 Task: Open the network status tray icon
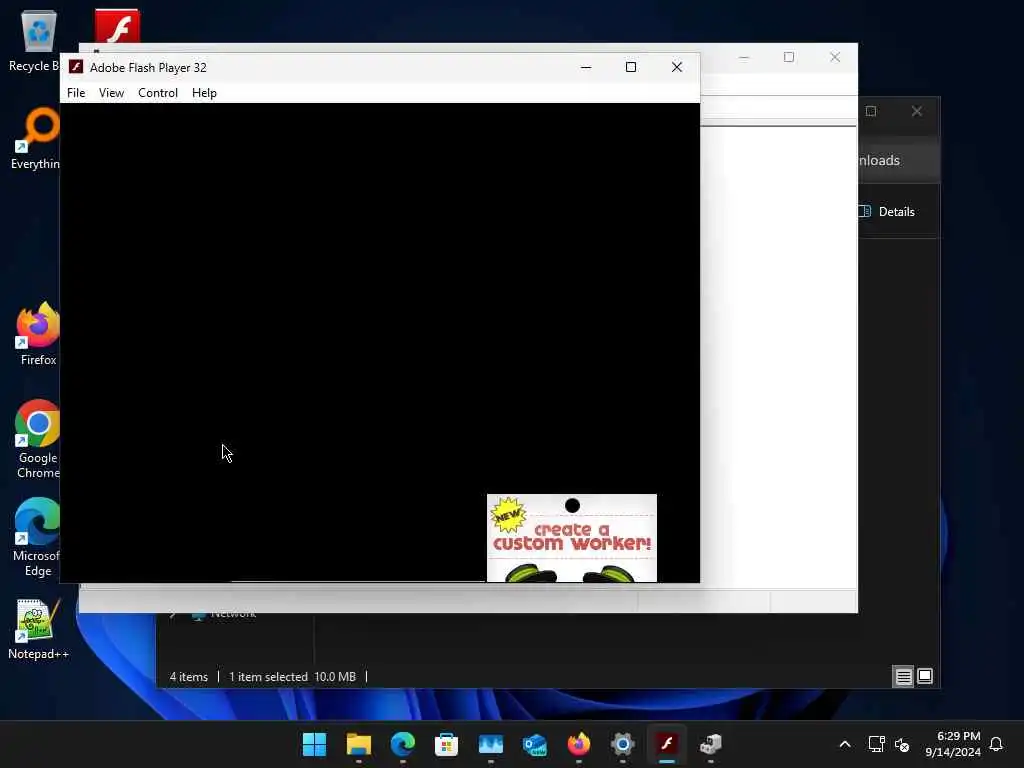point(876,744)
